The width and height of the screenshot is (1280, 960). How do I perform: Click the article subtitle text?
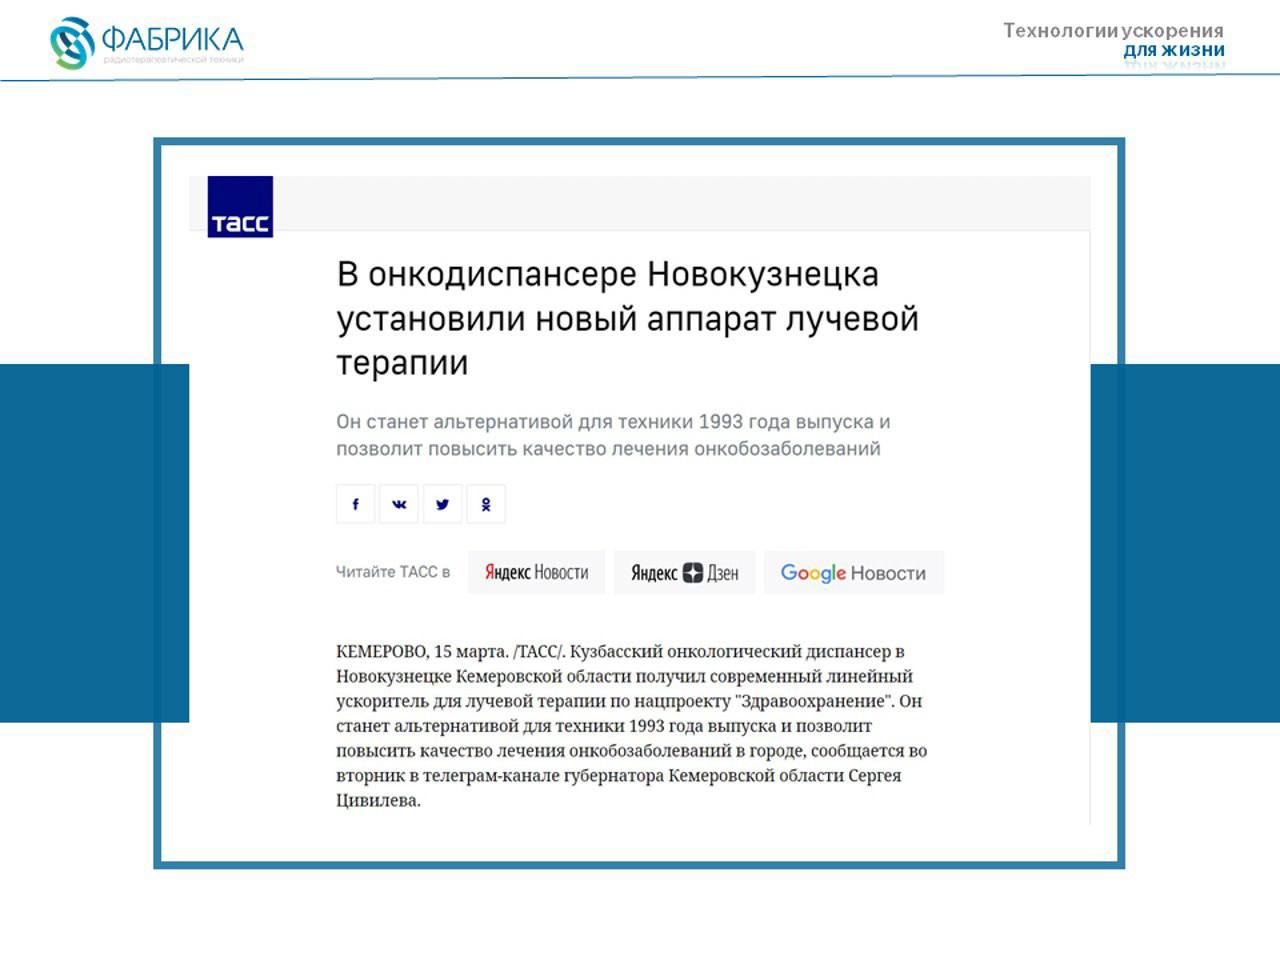pos(613,435)
